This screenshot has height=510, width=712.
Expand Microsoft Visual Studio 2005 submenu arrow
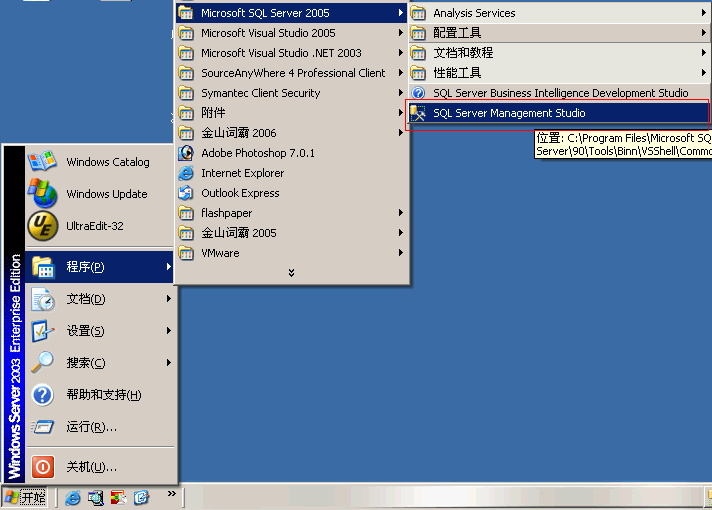point(400,33)
